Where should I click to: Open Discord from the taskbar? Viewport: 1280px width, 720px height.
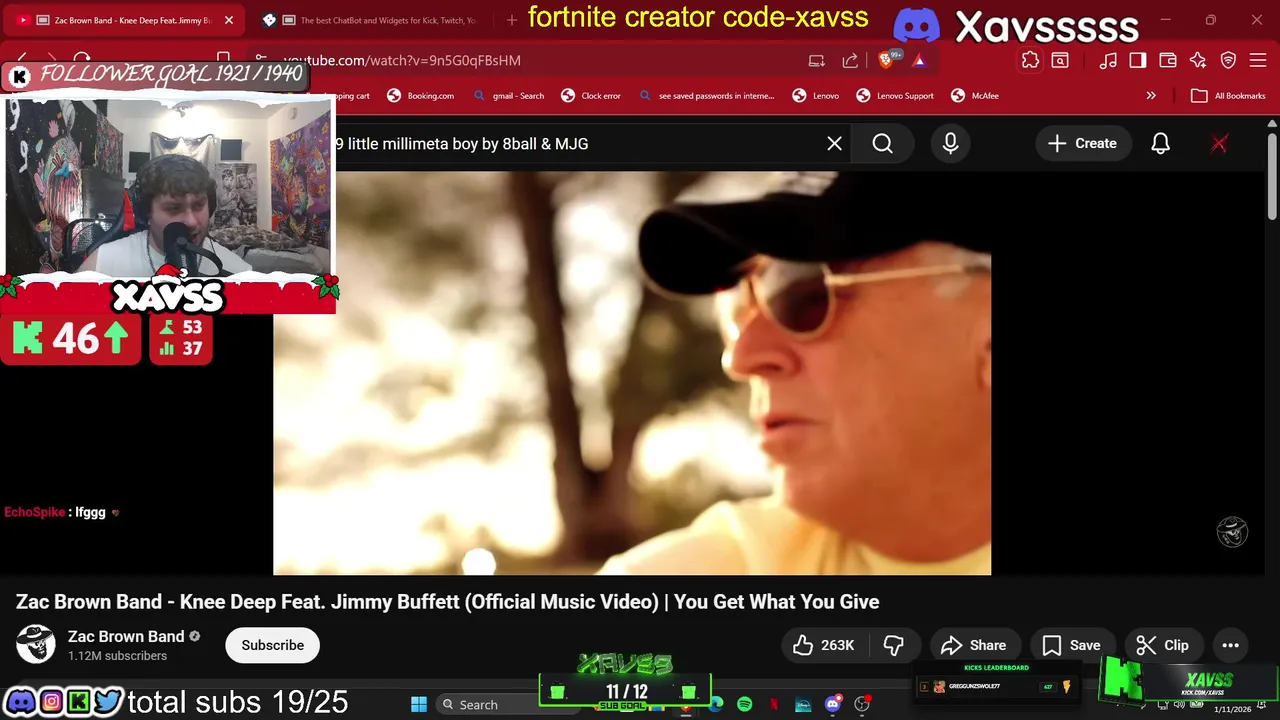[832, 704]
